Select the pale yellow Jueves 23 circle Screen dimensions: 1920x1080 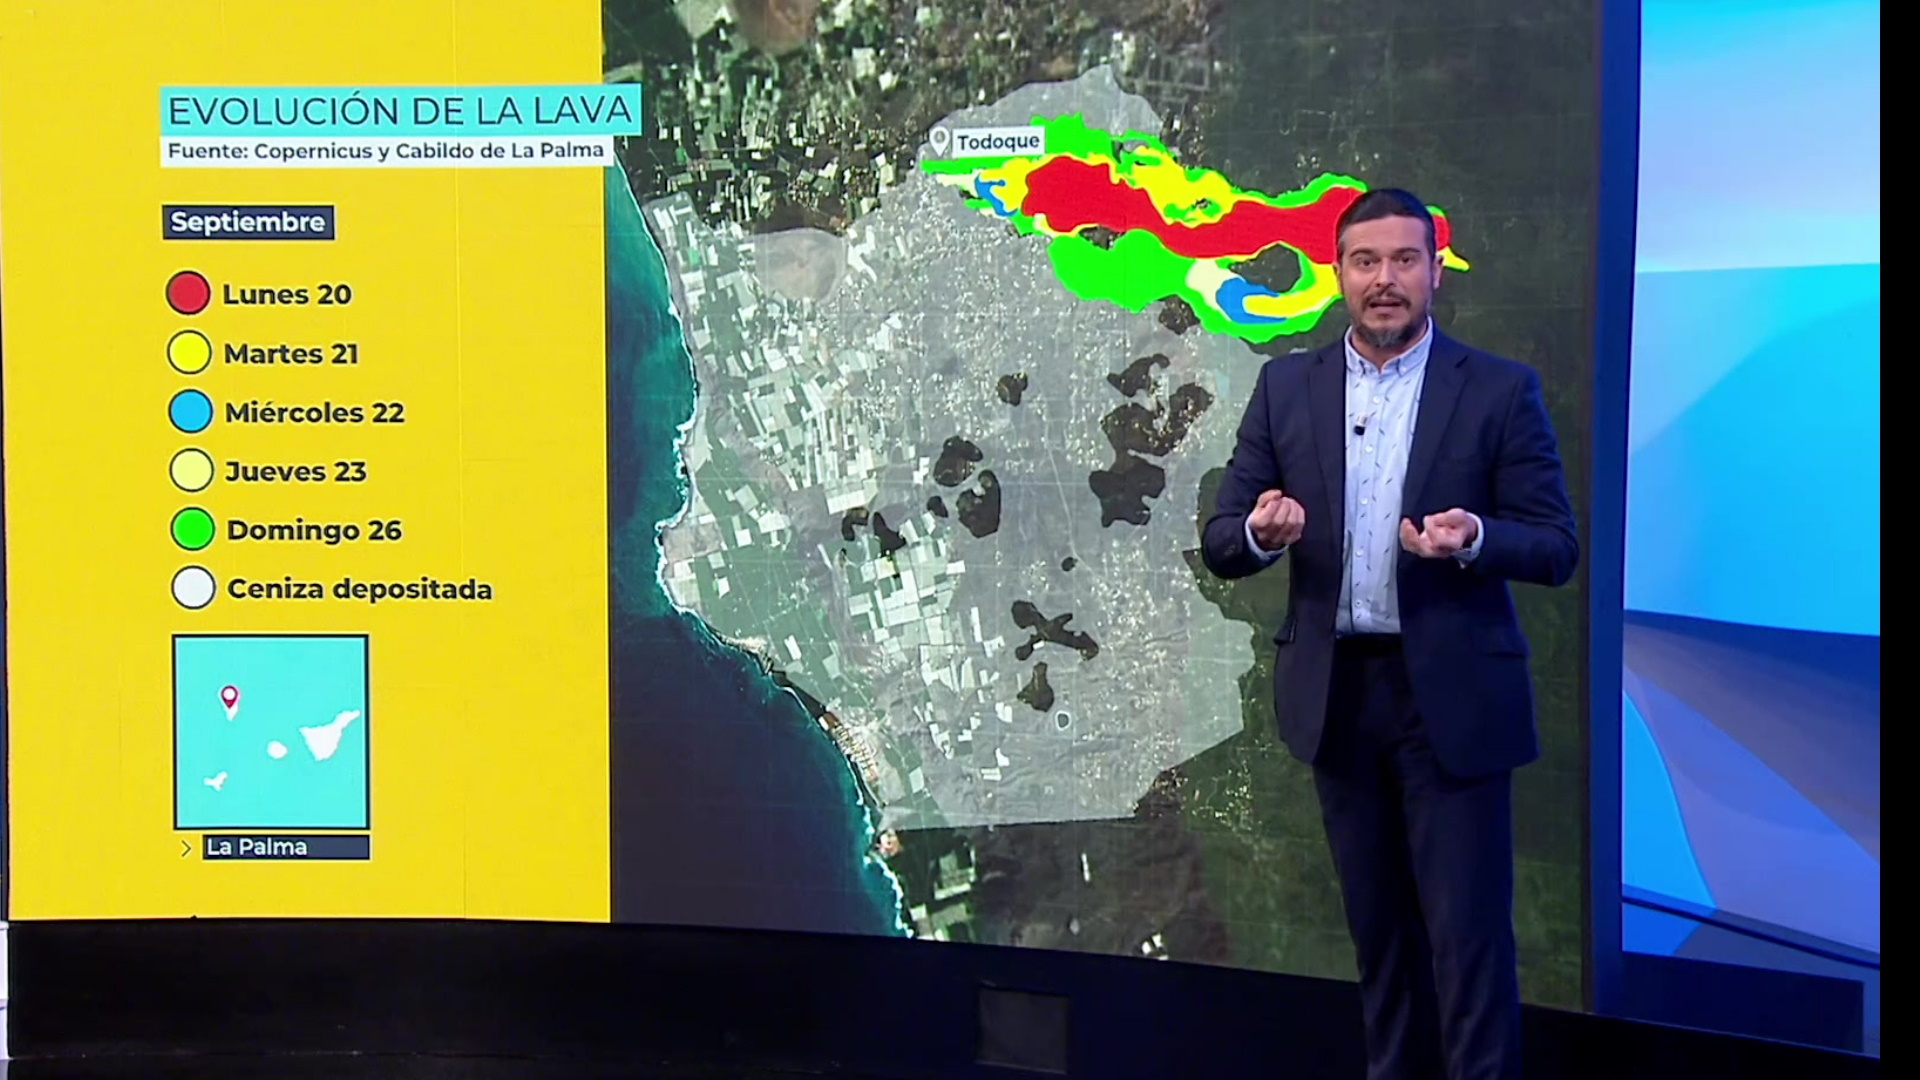pos(191,471)
